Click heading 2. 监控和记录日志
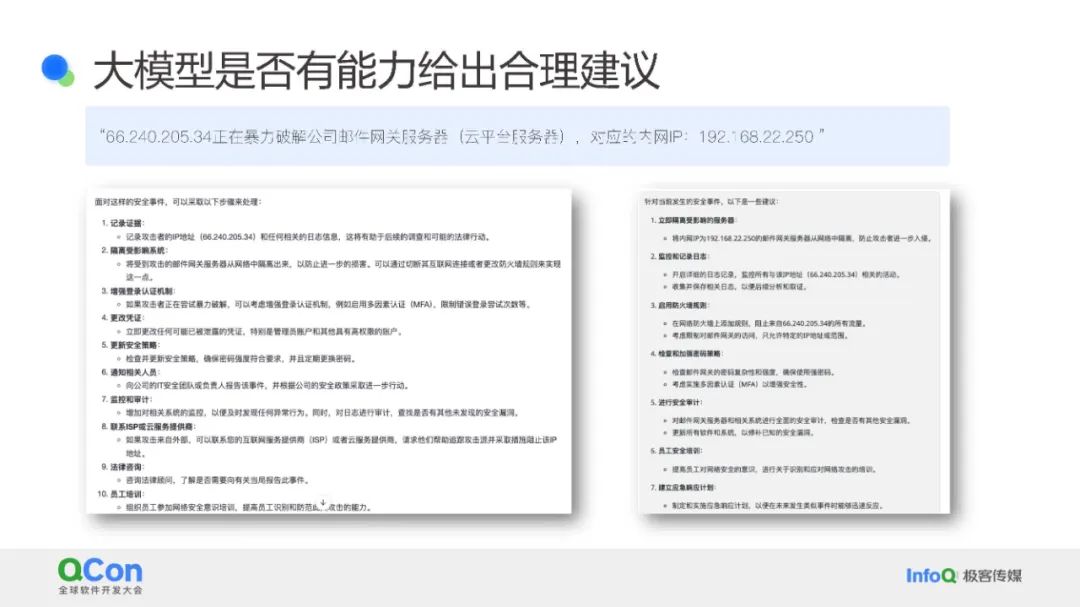 pyautogui.click(x=679, y=256)
